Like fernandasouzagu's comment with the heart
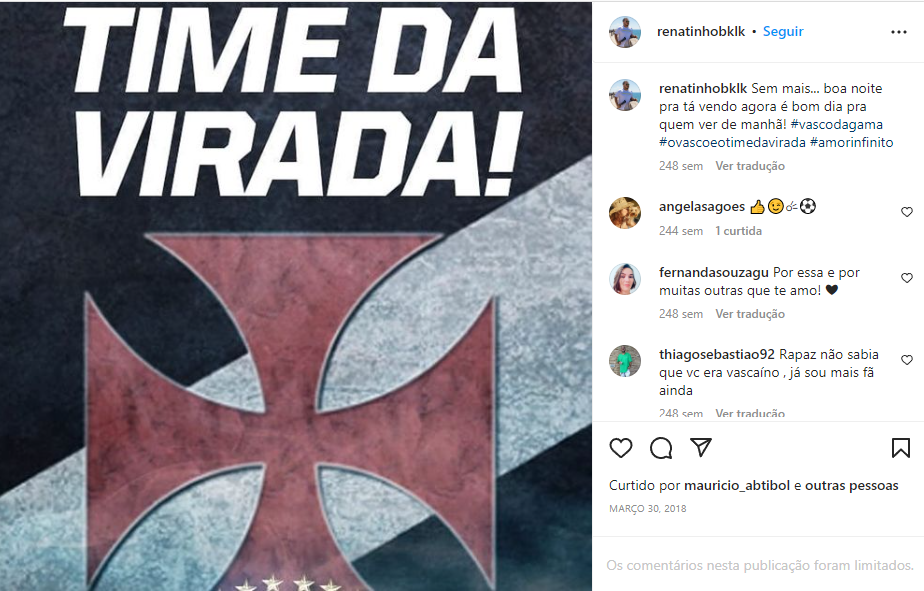Viewport: 924px width, 591px height. coord(907,278)
